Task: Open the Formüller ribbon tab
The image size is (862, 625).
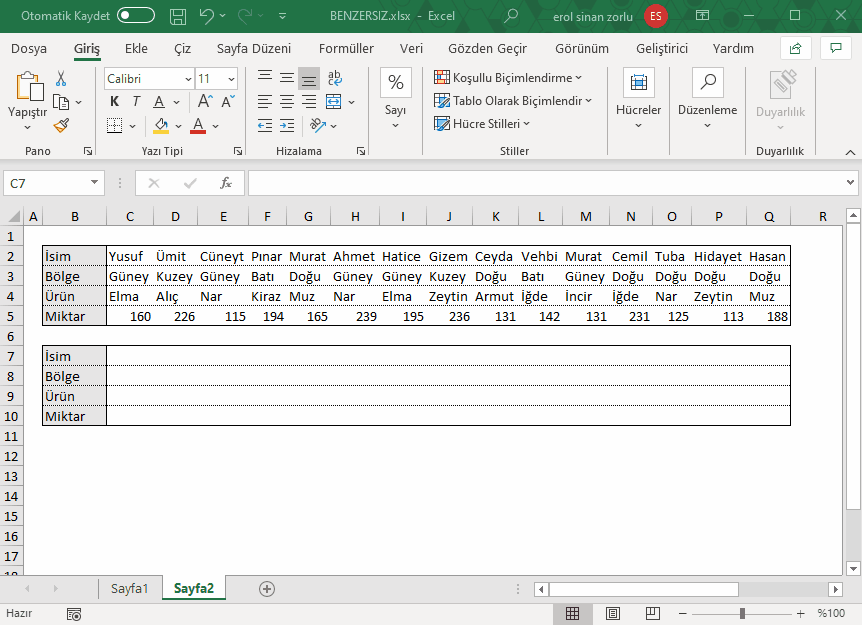Action: [x=346, y=48]
